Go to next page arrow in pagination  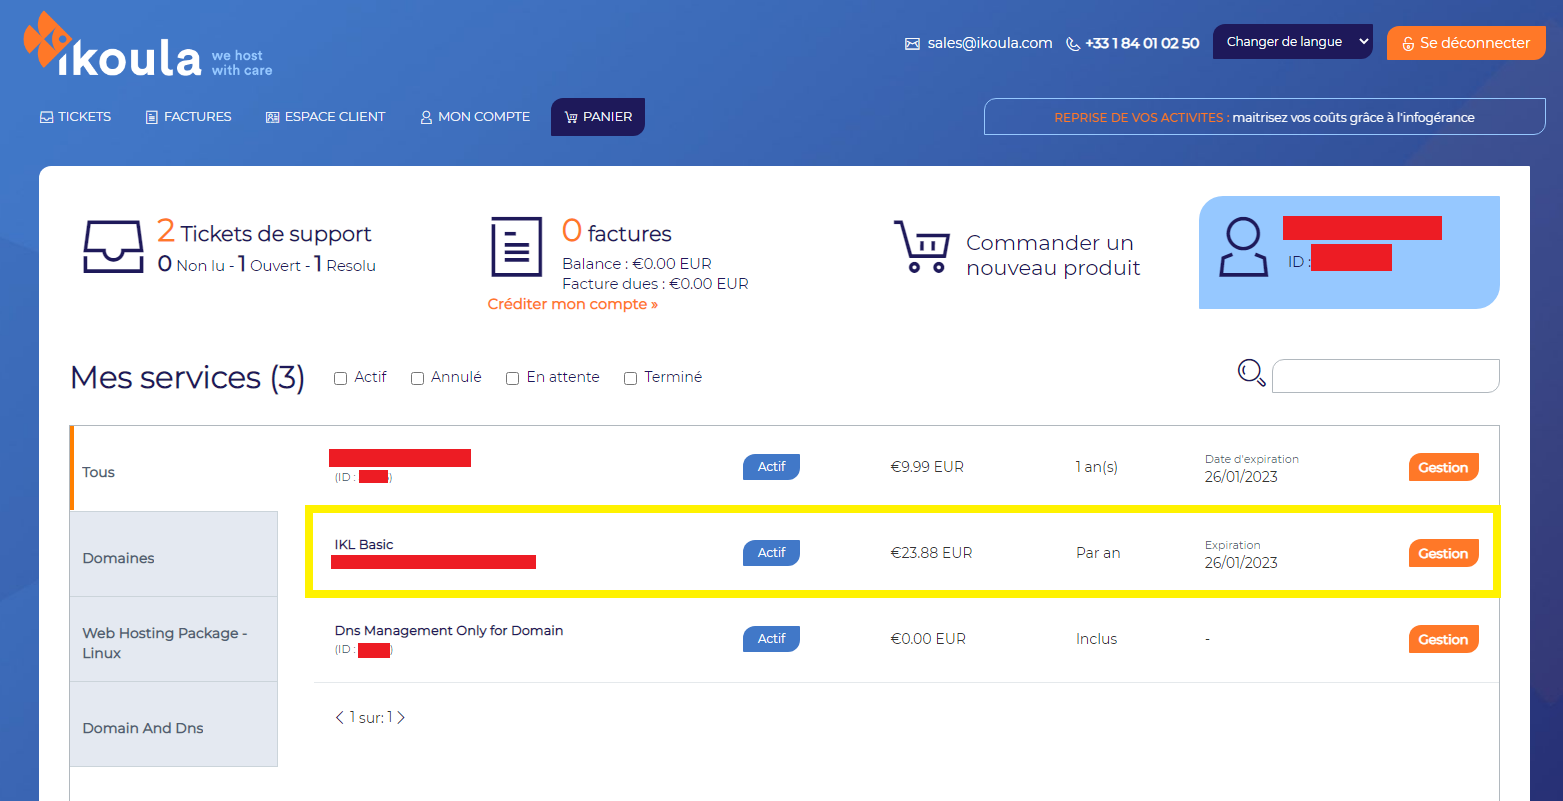[401, 717]
